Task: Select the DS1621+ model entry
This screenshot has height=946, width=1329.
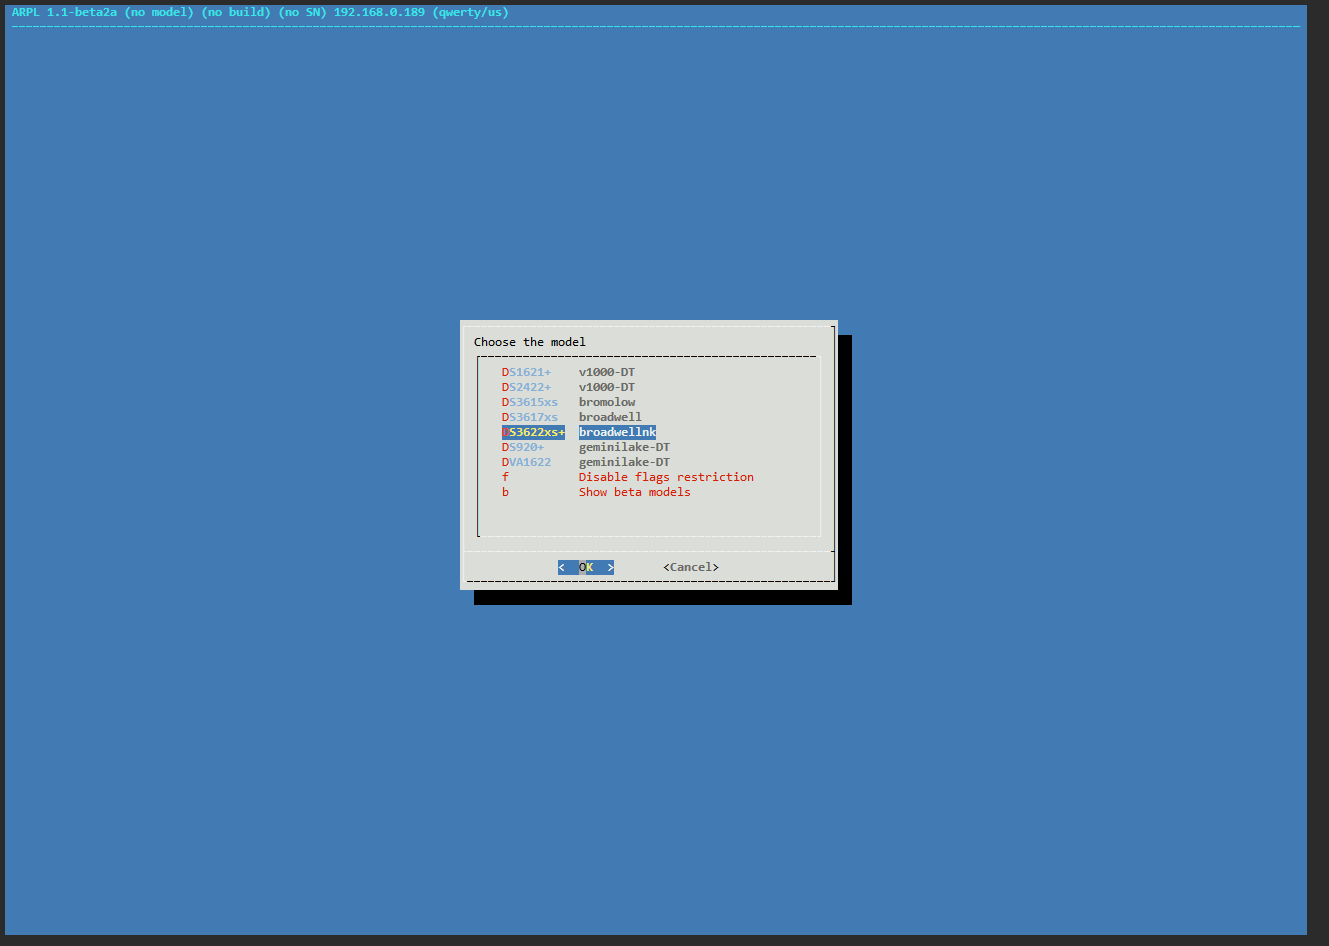Action: (x=526, y=372)
